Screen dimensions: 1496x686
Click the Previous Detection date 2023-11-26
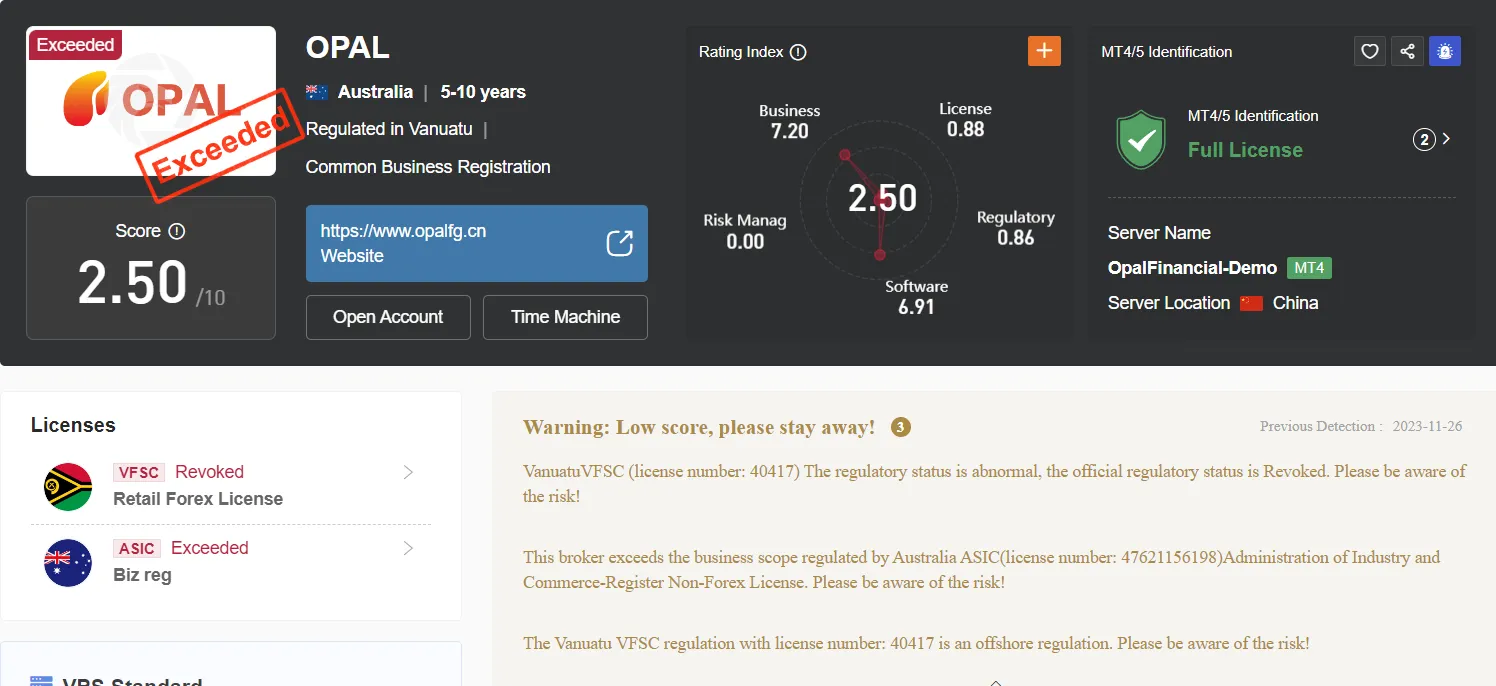pos(1427,426)
